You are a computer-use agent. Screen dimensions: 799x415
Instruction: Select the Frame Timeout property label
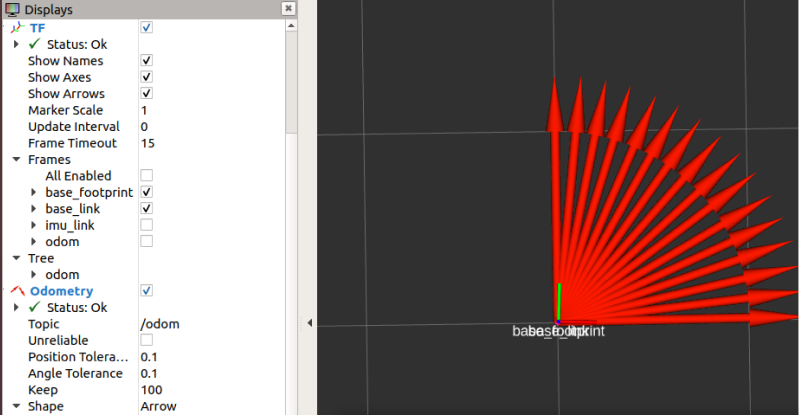tap(72, 143)
